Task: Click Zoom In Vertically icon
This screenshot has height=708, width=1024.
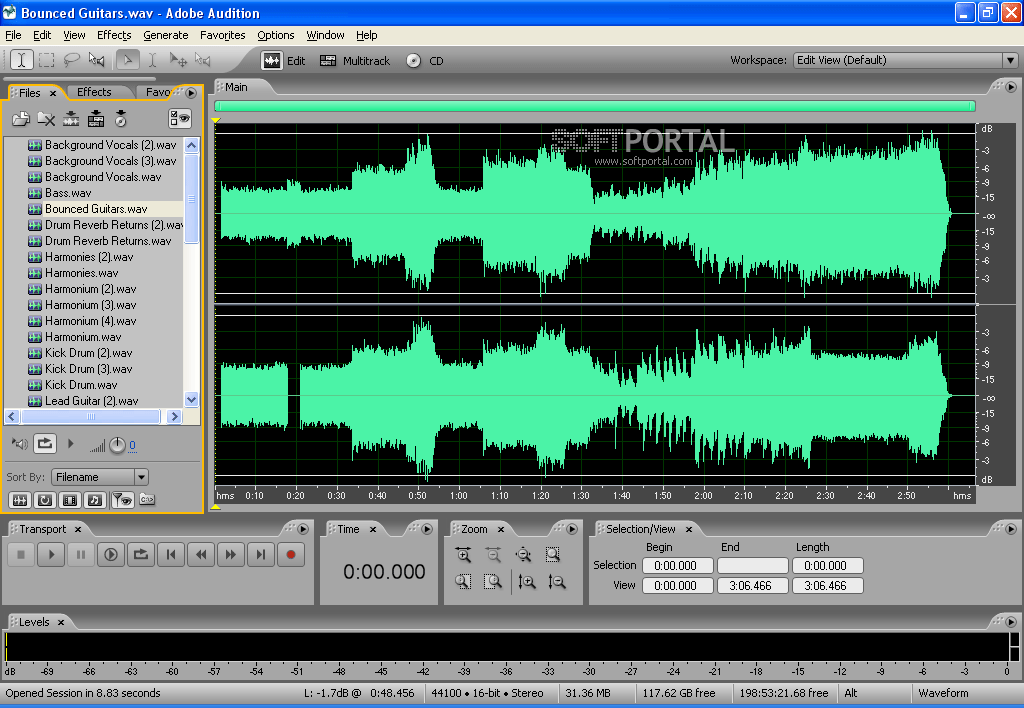Action: tap(527, 582)
